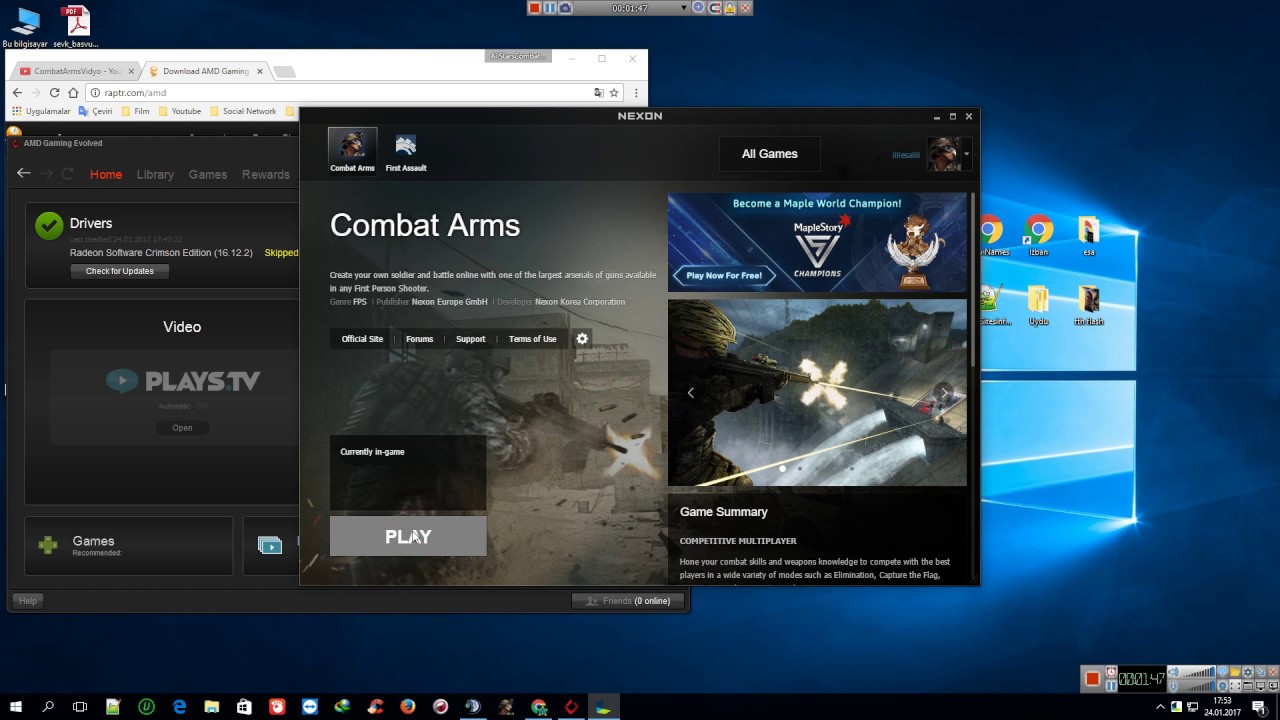This screenshot has height=720, width=1280.
Task: Open Firefox from the taskbar
Action: pos(407,707)
